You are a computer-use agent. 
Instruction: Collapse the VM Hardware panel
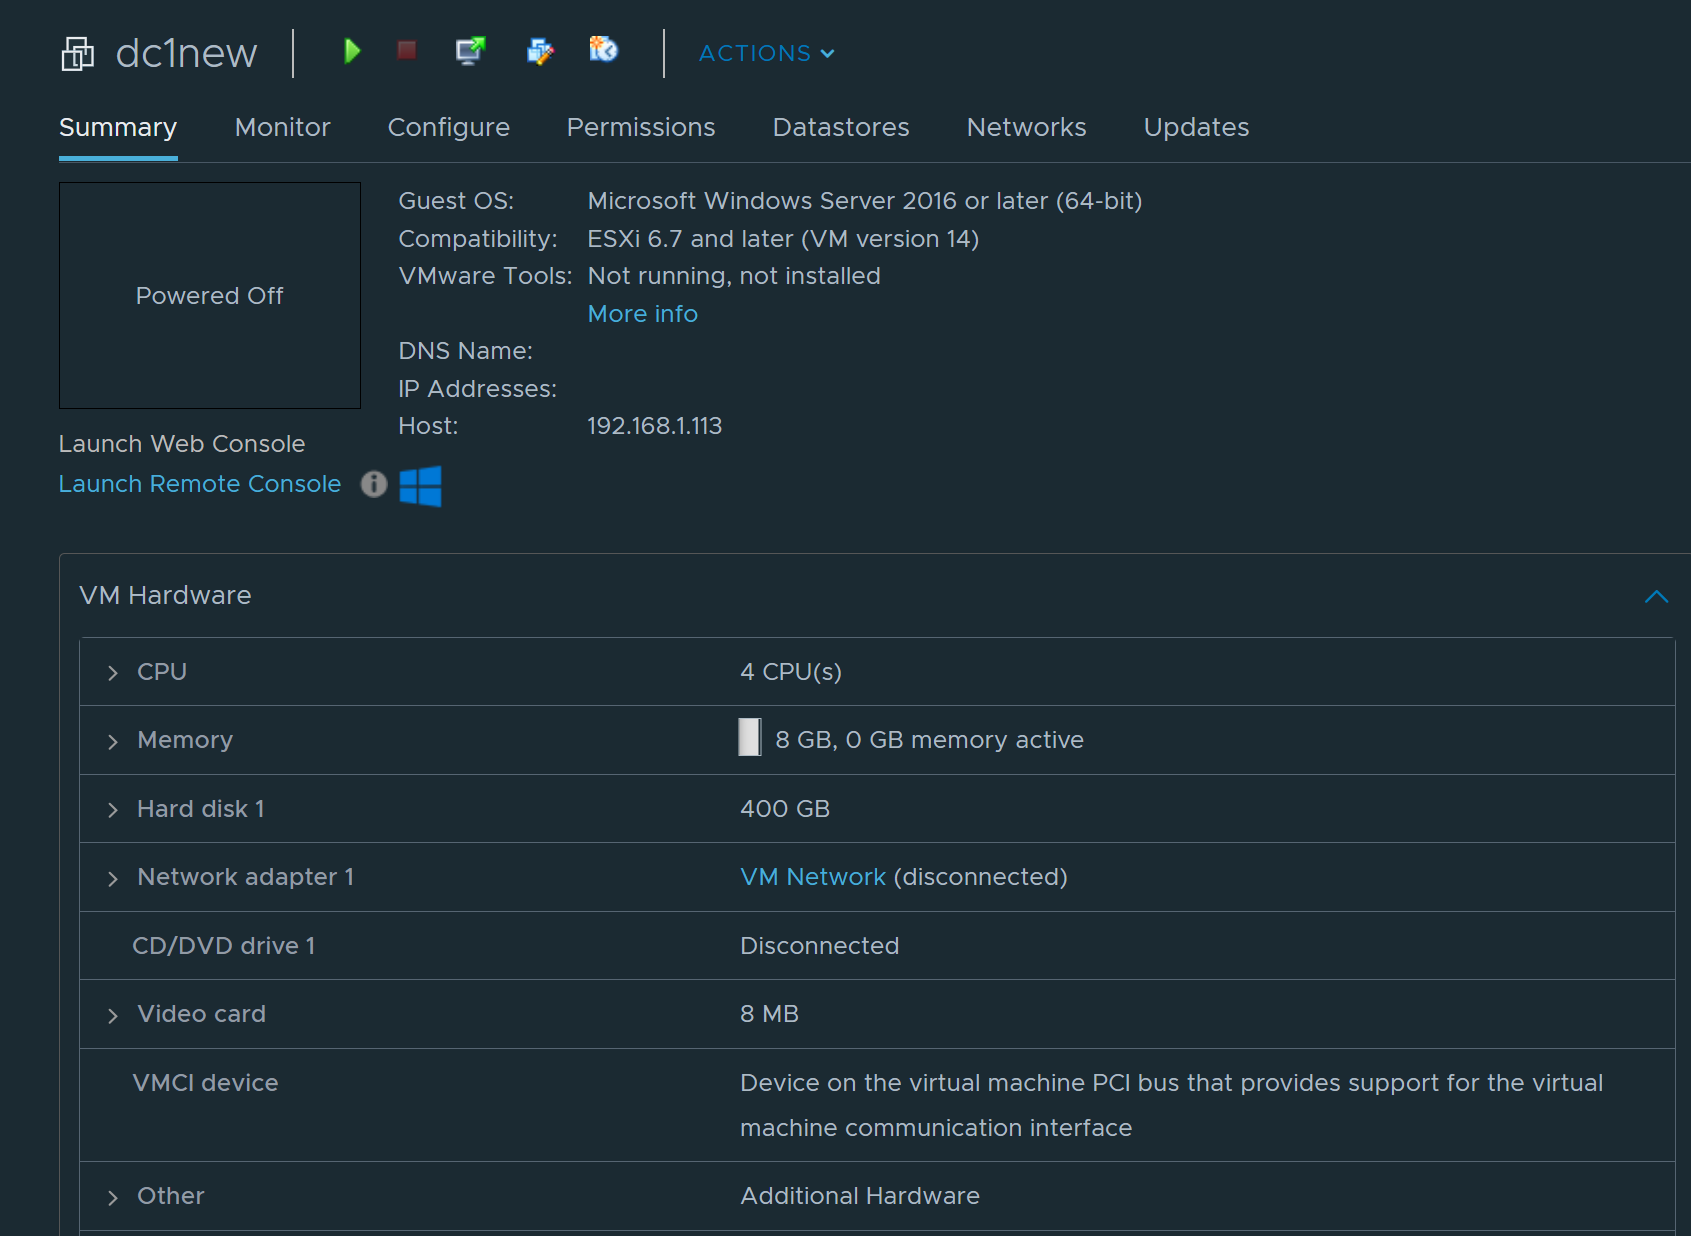1656,596
